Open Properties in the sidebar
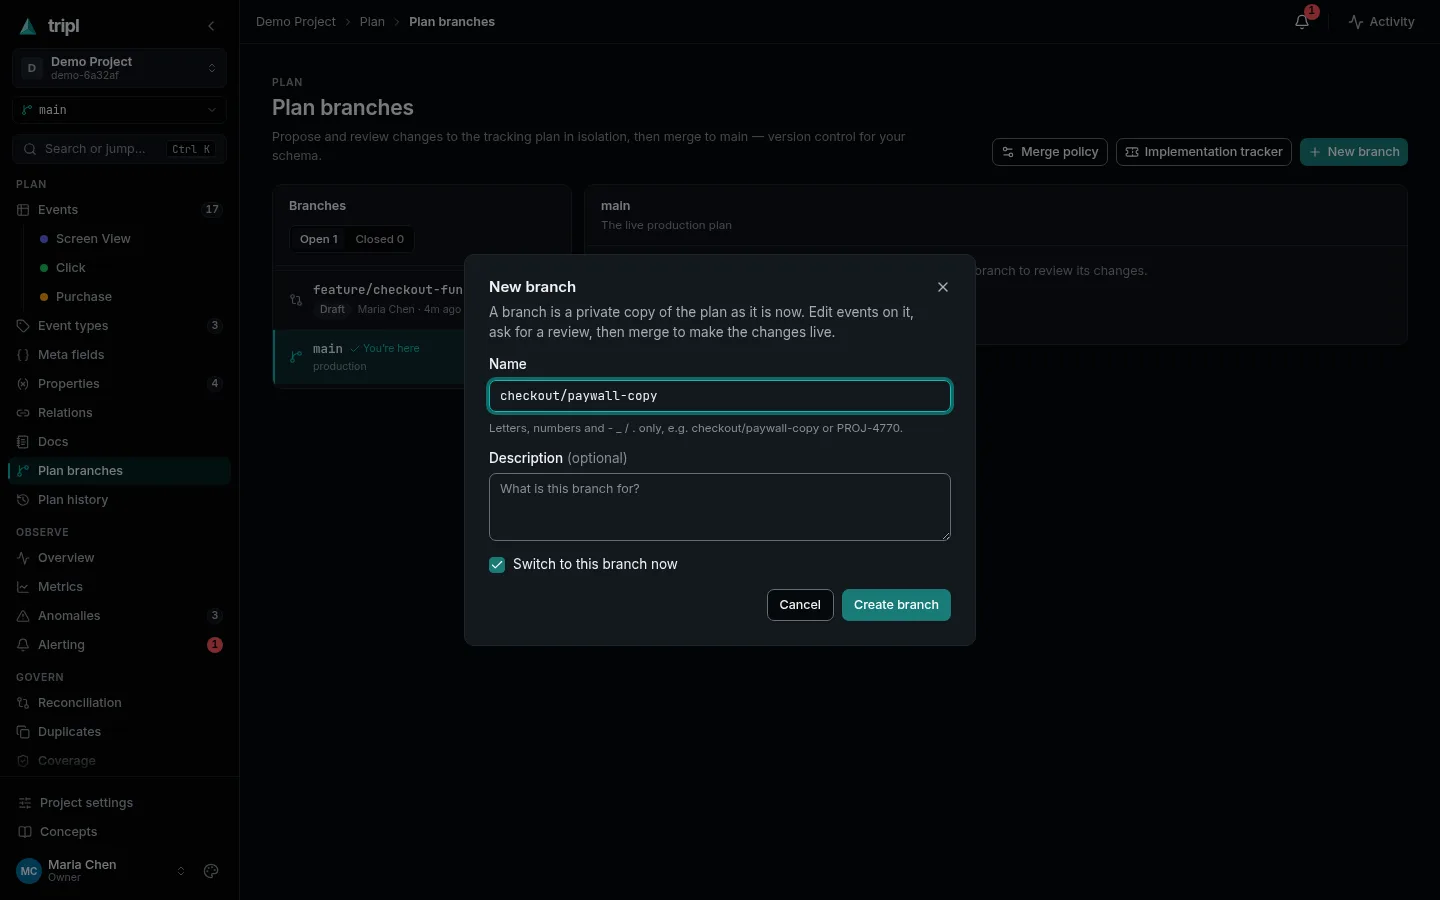The width and height of the screenshot is (1440, 900). click(120, 384)
